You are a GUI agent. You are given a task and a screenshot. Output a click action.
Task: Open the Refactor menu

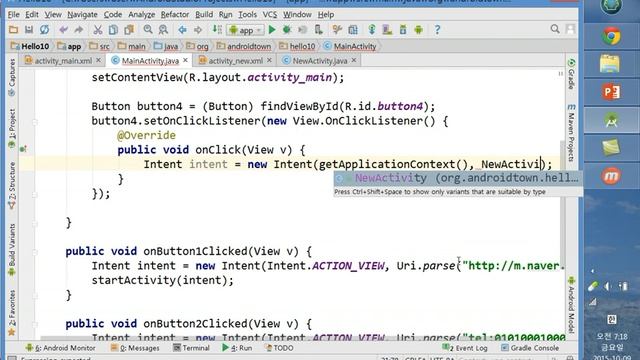(175, 15)
